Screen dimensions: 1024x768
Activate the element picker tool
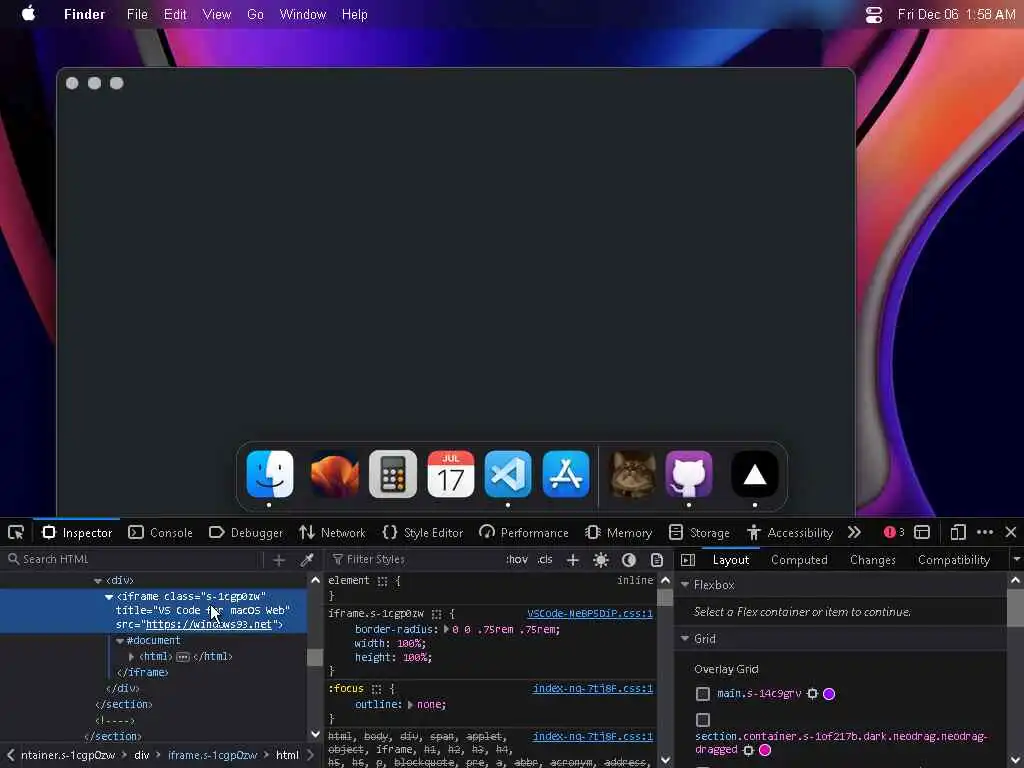(x=16, y=532)
